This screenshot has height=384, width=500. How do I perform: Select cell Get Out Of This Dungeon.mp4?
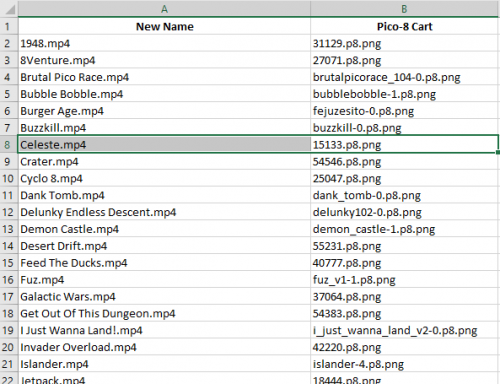point(164,314)
